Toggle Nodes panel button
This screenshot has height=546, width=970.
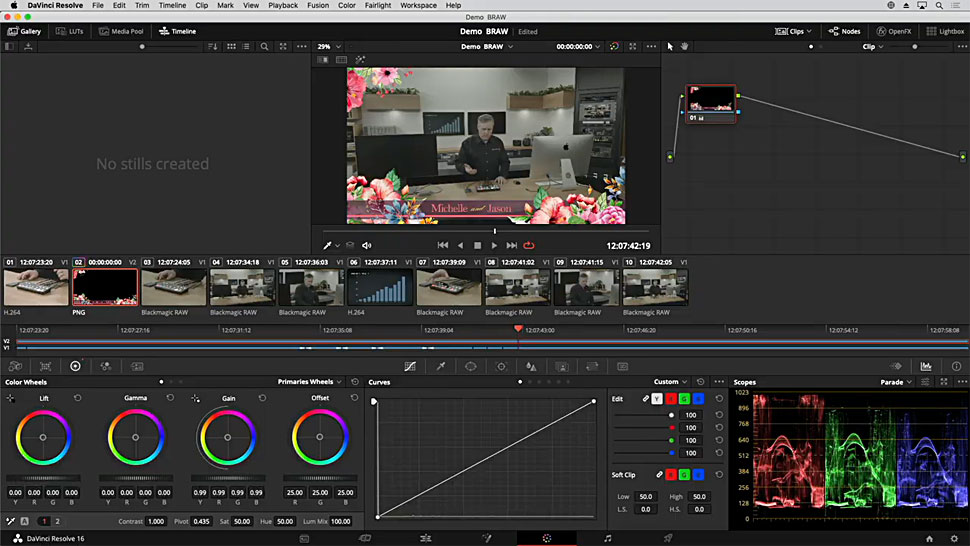tap(844, 31)
